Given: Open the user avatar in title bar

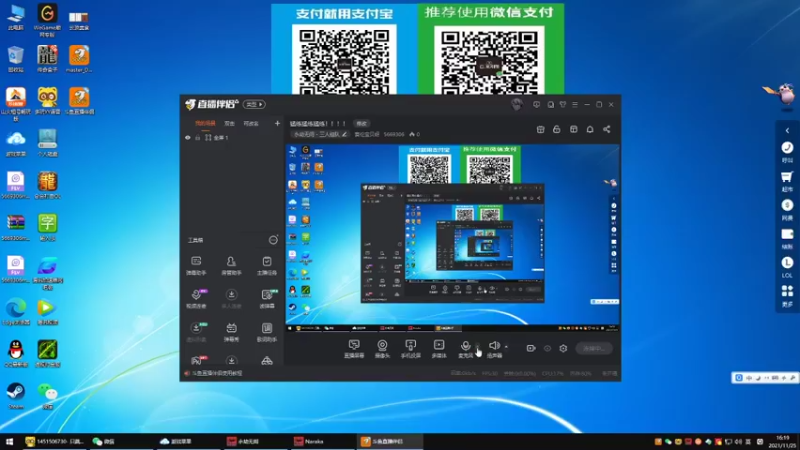Looking at the screenshot, I should [x=516, y=105].
